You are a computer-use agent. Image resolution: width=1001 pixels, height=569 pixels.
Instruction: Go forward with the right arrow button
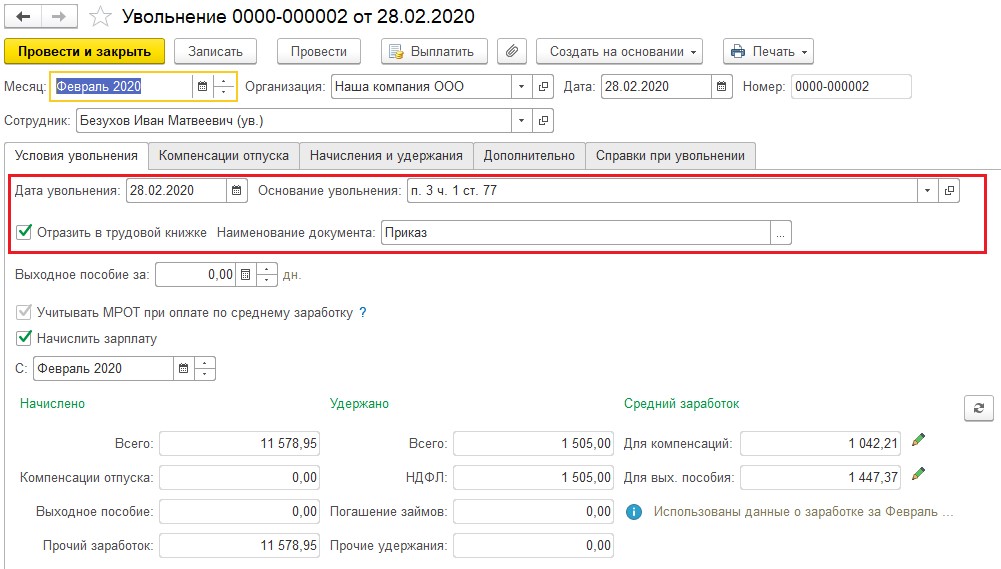coord(59,17)
